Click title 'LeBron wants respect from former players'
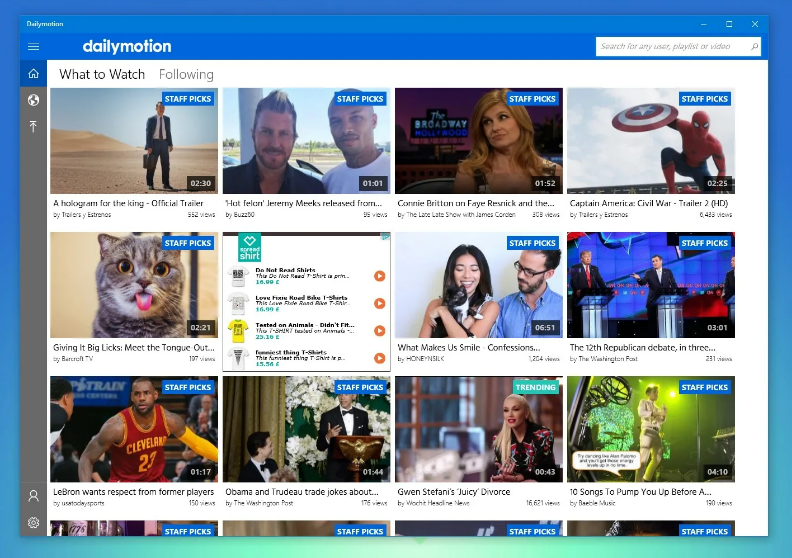This screenshot has width=792, height=558. (x=133, y=492)
